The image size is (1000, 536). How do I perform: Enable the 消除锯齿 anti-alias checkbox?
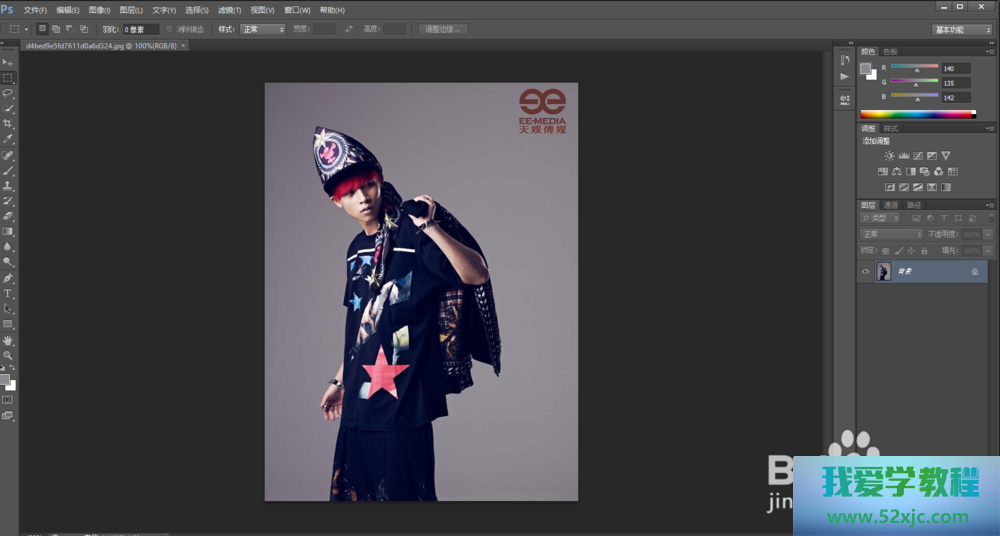(x=169, y=30)
